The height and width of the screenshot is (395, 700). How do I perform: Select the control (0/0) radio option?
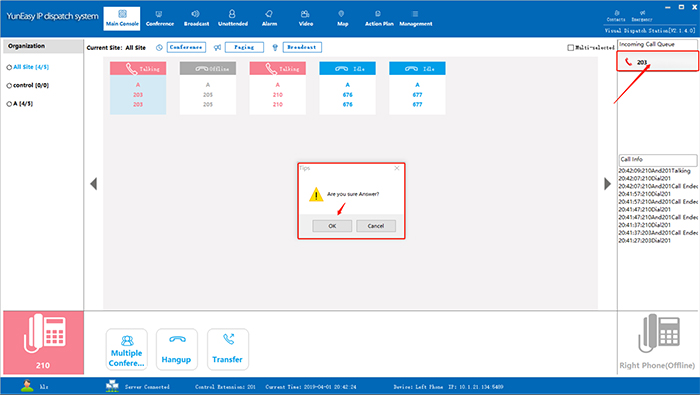(9, 86)
